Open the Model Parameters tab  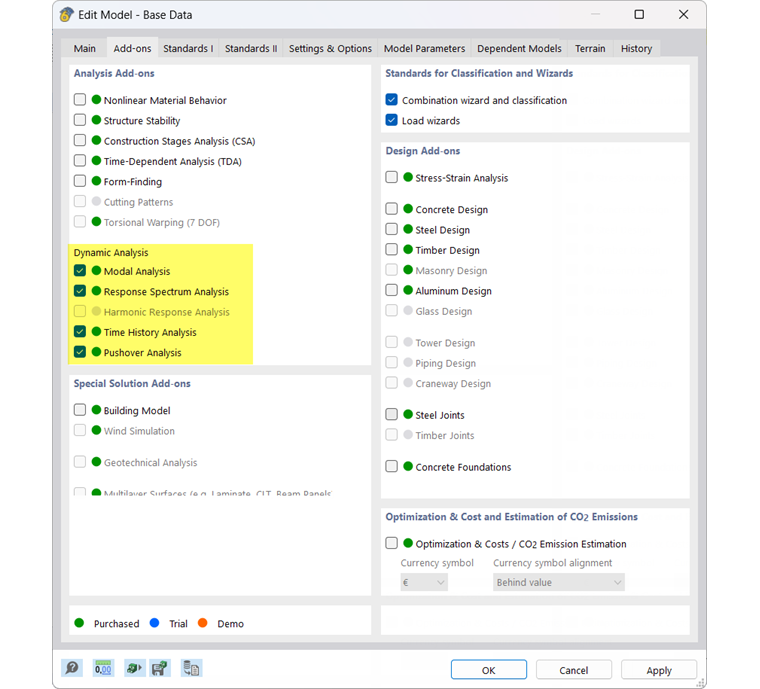(x=424, y=48)
